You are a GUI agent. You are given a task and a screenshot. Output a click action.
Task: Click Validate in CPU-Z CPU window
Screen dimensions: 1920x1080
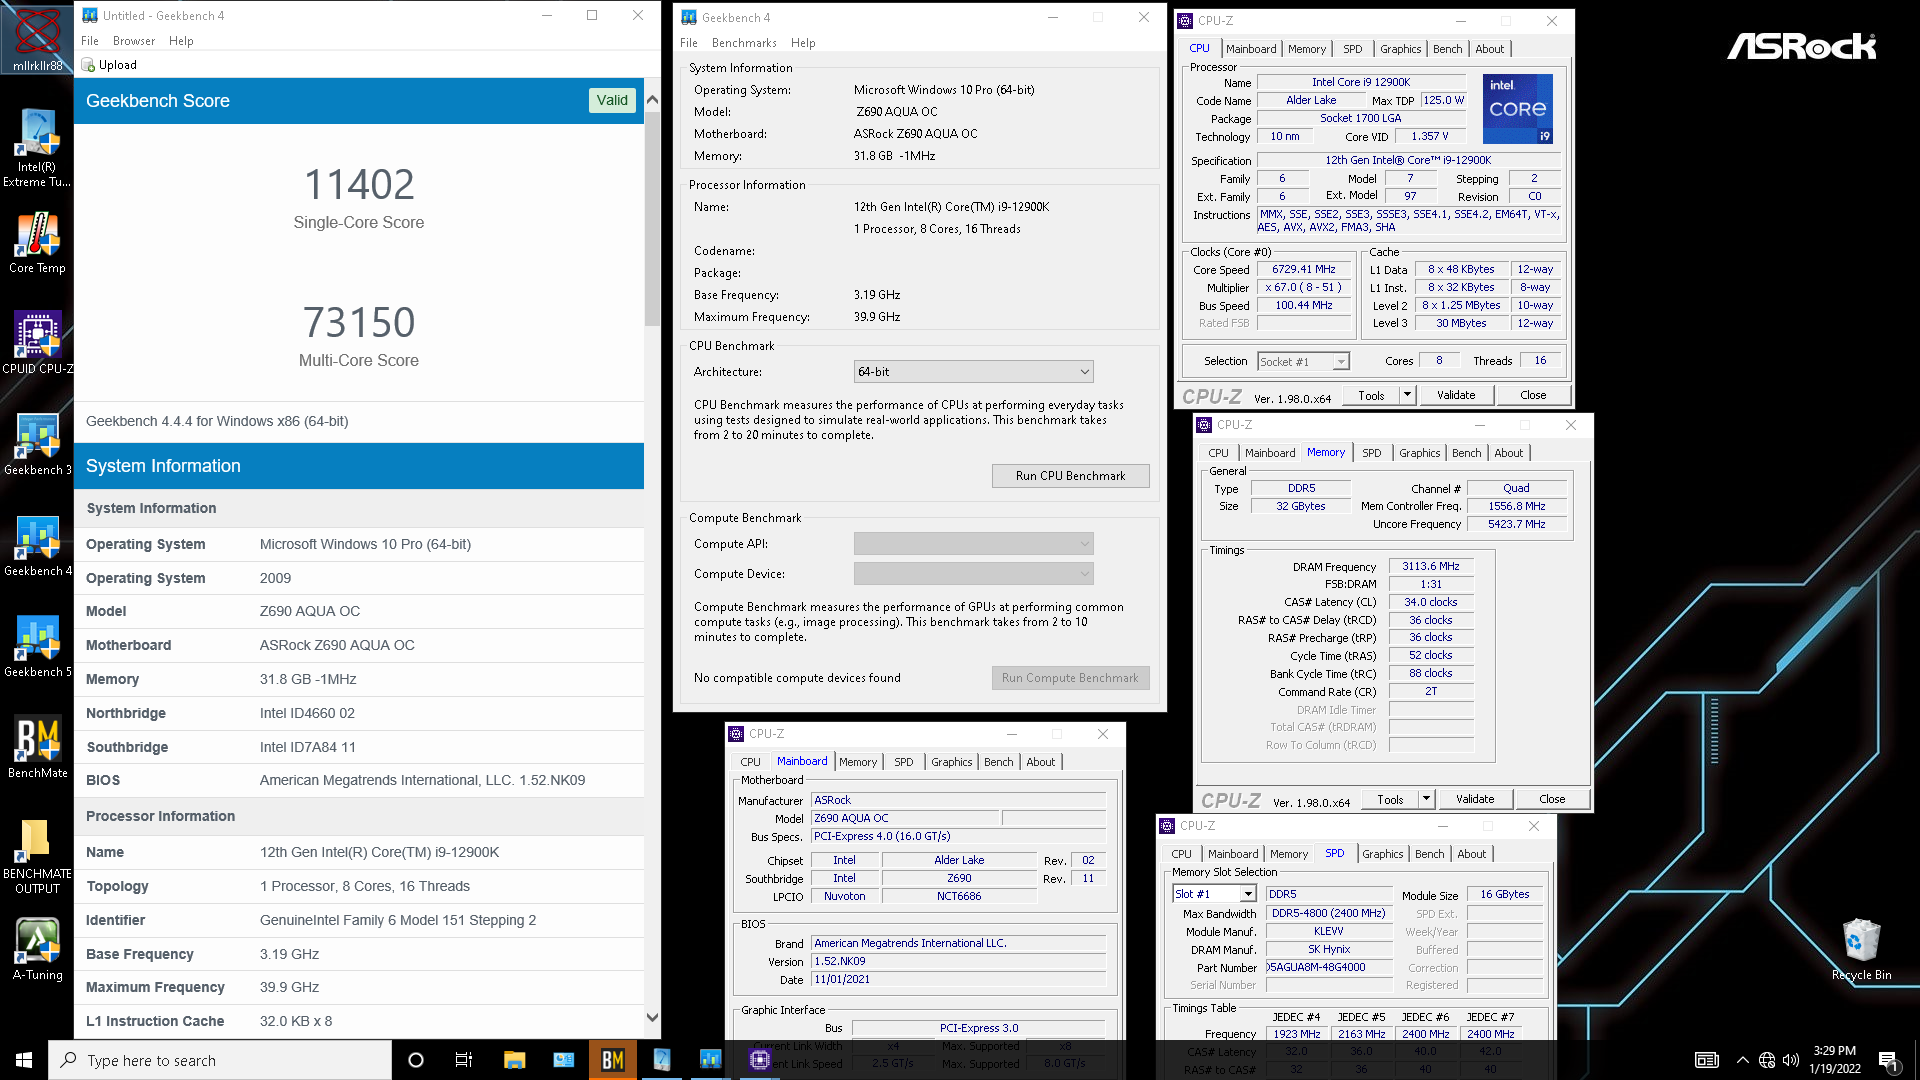coord(1456,395)
